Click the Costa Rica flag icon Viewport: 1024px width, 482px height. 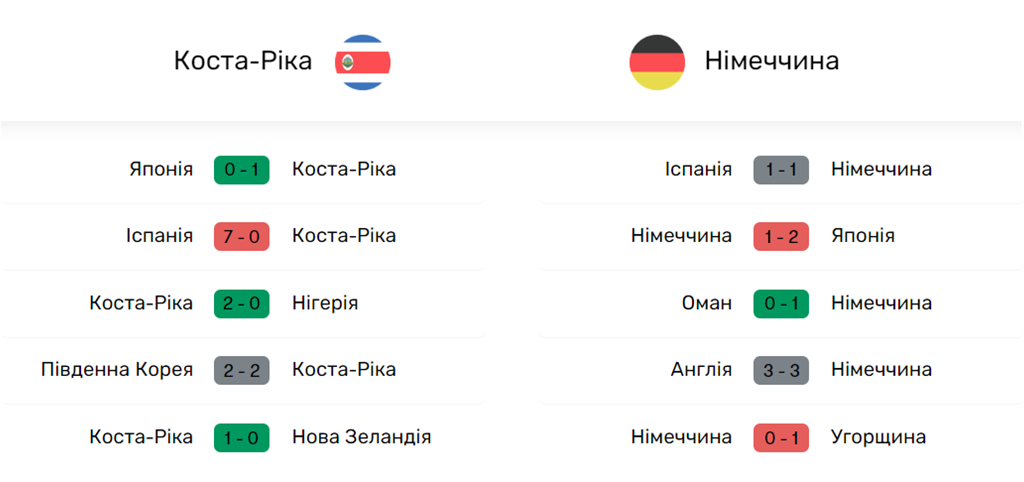(363, 62)
